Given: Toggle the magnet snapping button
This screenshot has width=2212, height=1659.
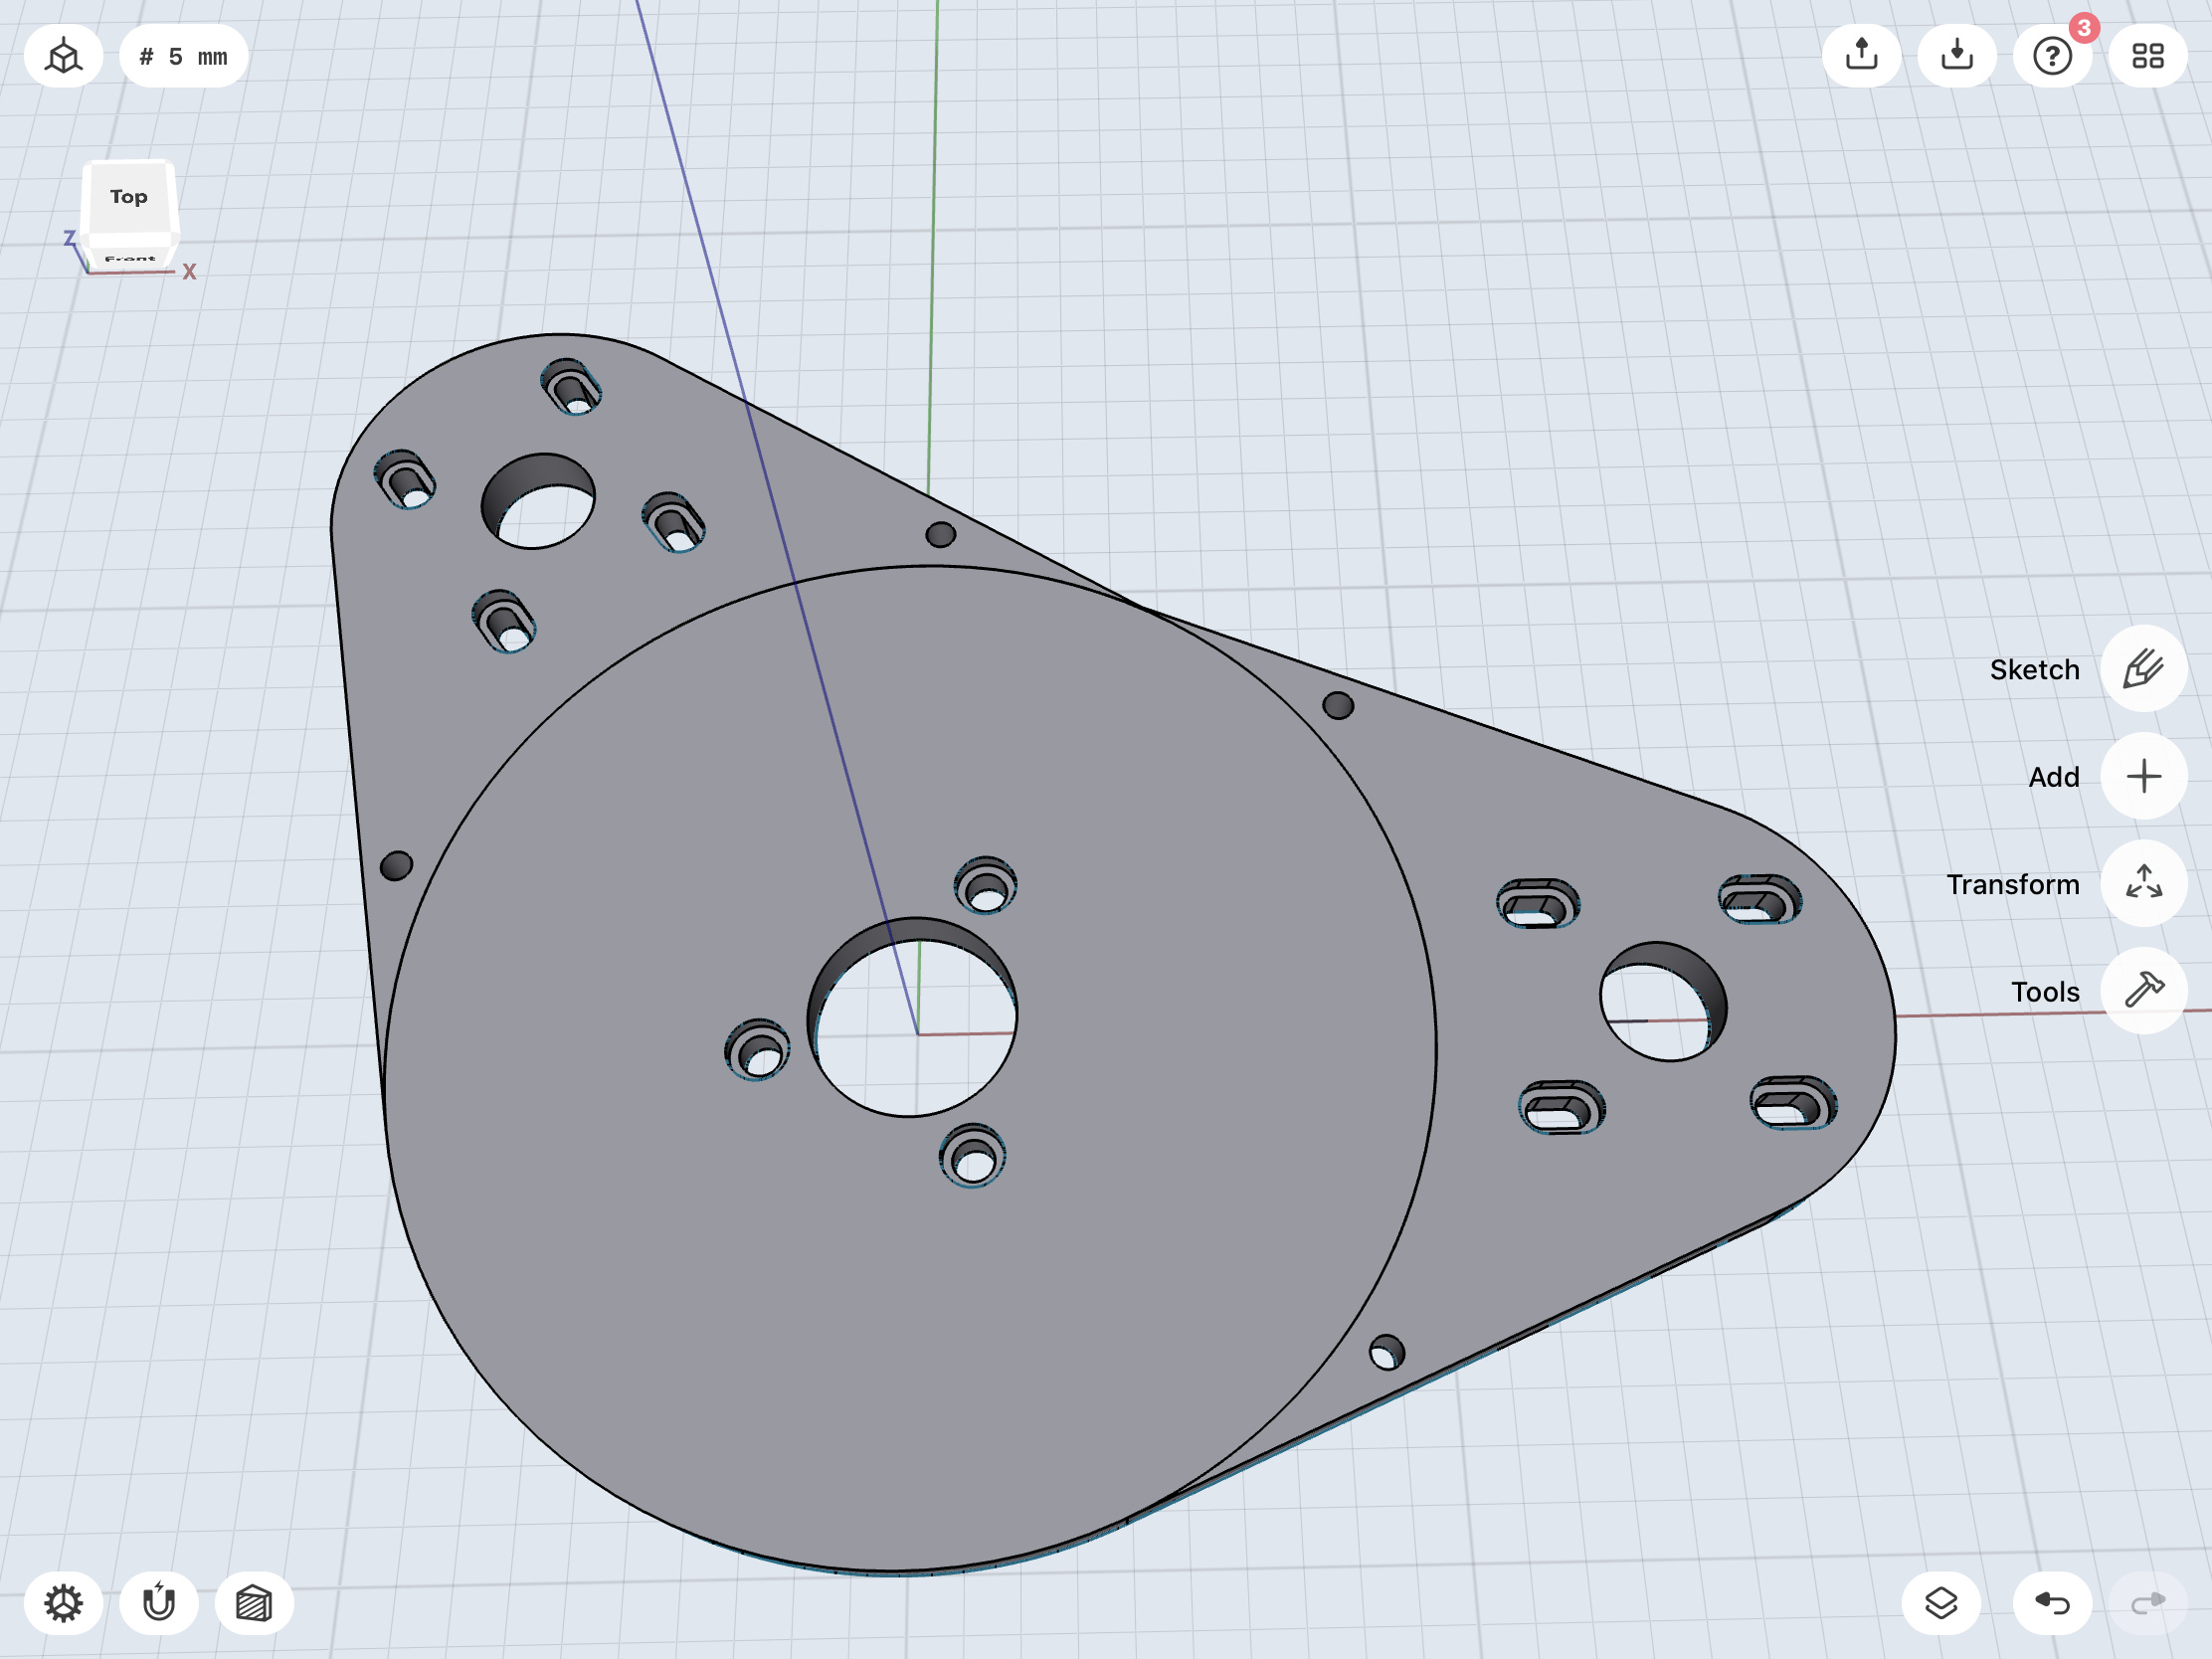Looking at the screenshot, I should [x=159, y=1603].
